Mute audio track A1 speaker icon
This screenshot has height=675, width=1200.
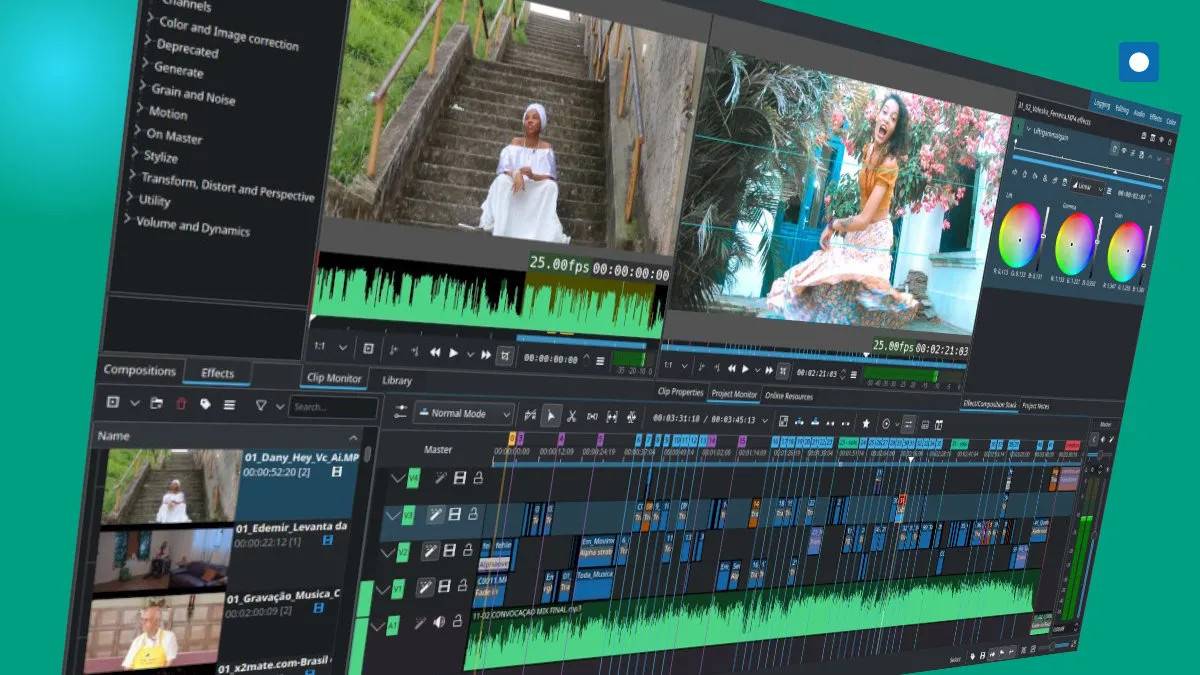click(x=439, y=623)
